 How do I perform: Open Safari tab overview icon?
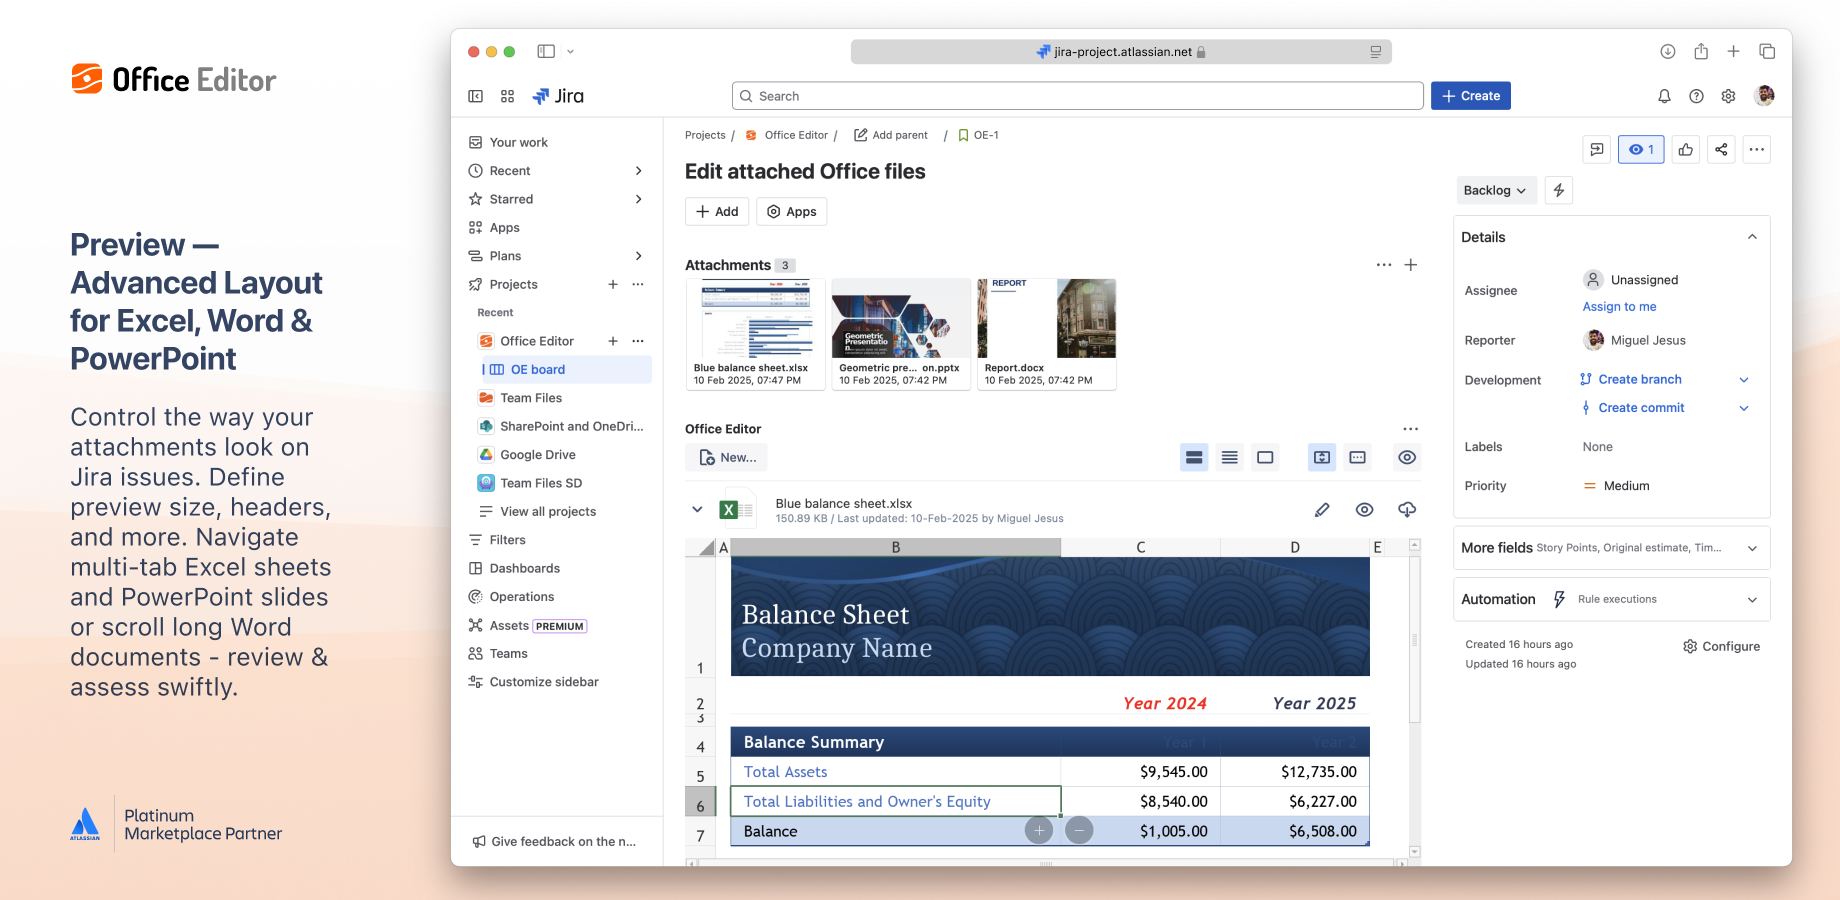click(1767, 51)
